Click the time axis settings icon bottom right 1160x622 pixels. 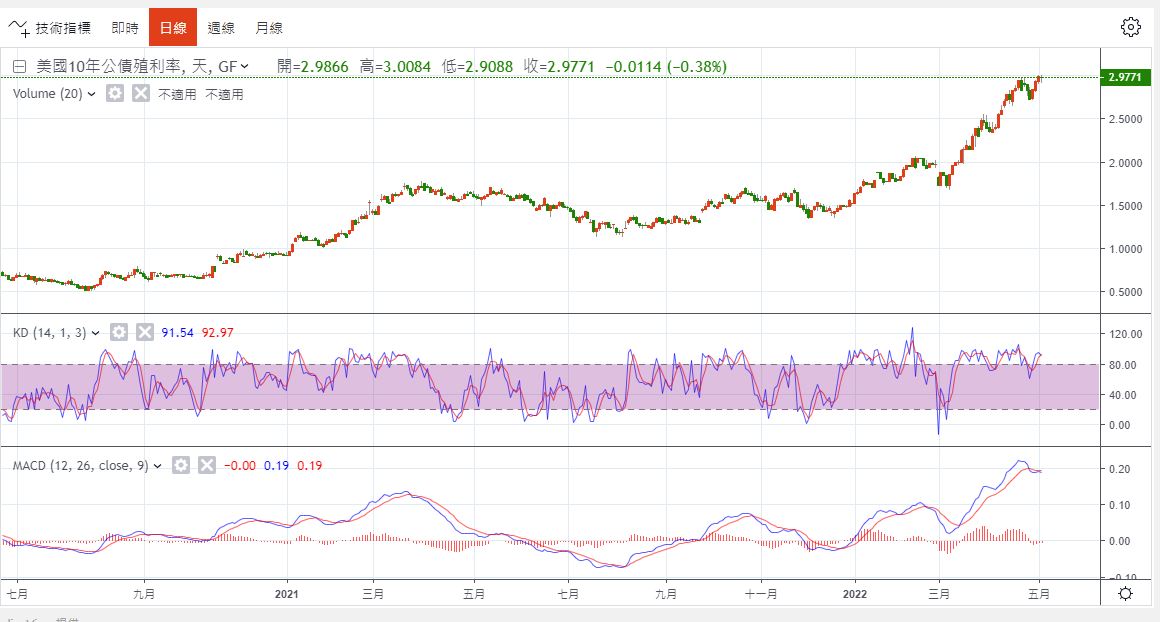click(x=1125, y=593)
